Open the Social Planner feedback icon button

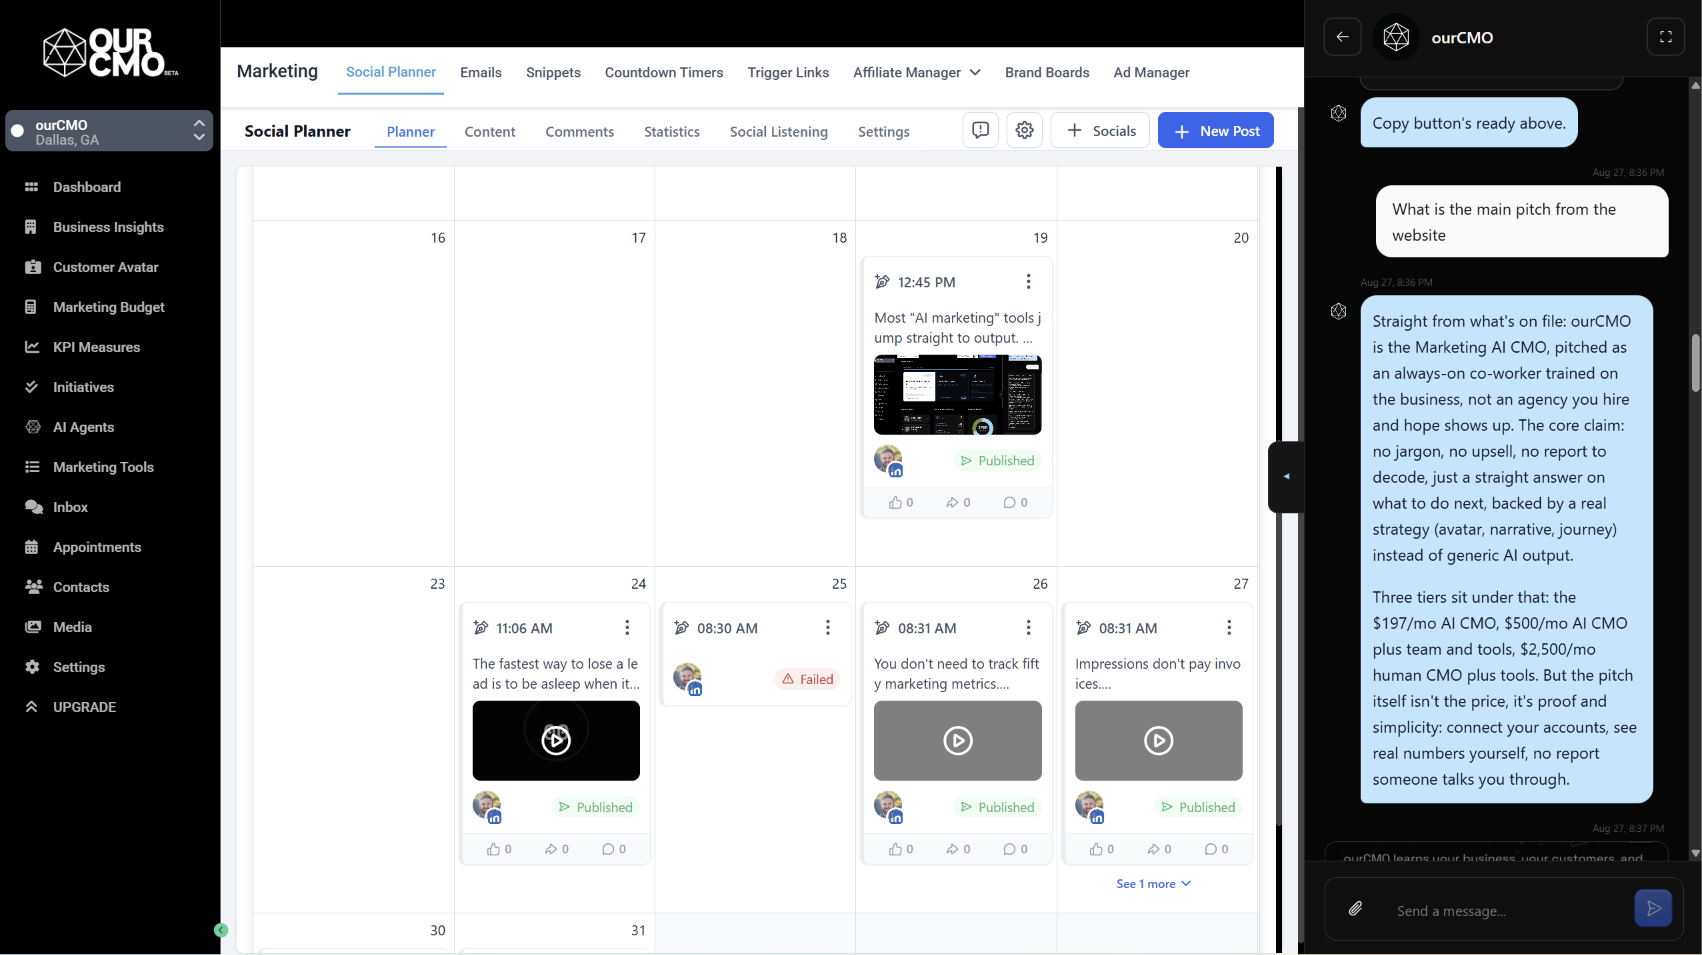(981, 130)
